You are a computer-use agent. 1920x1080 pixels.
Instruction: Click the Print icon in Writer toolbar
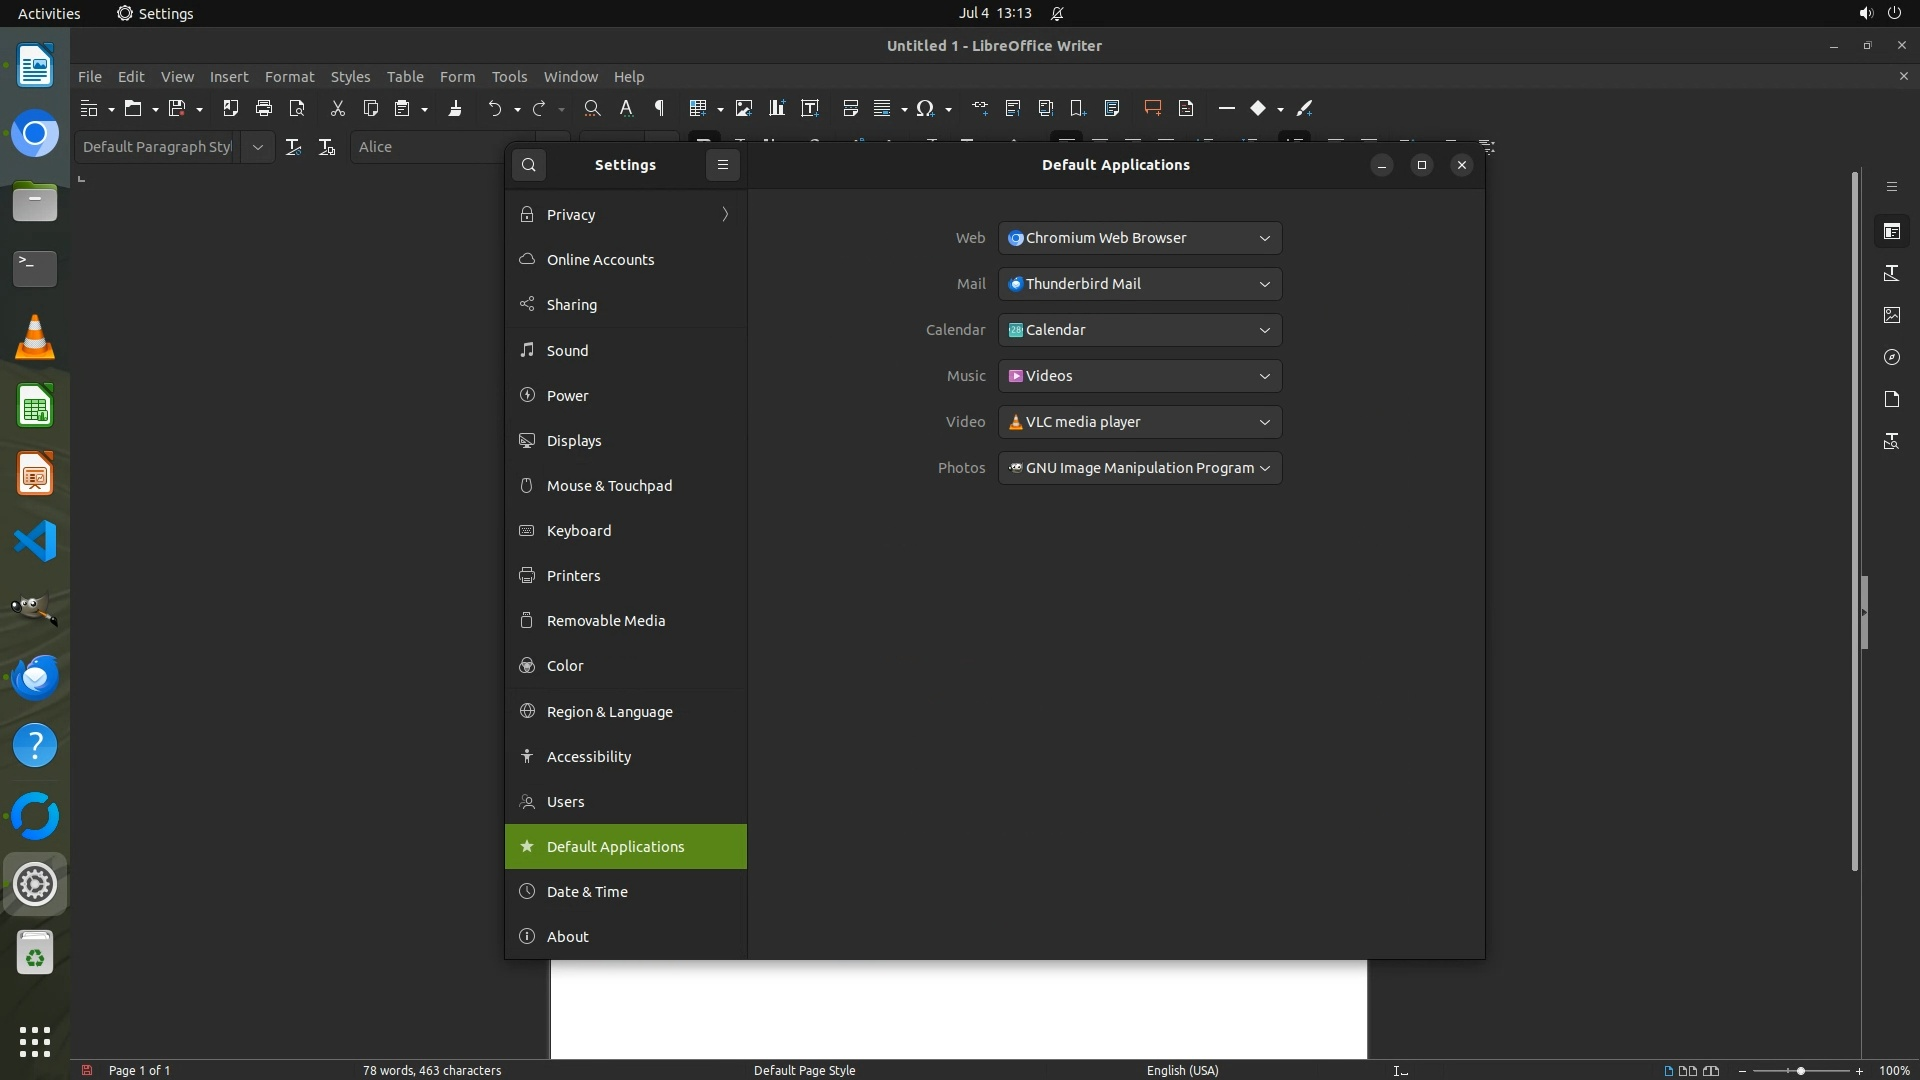[264, 108]
